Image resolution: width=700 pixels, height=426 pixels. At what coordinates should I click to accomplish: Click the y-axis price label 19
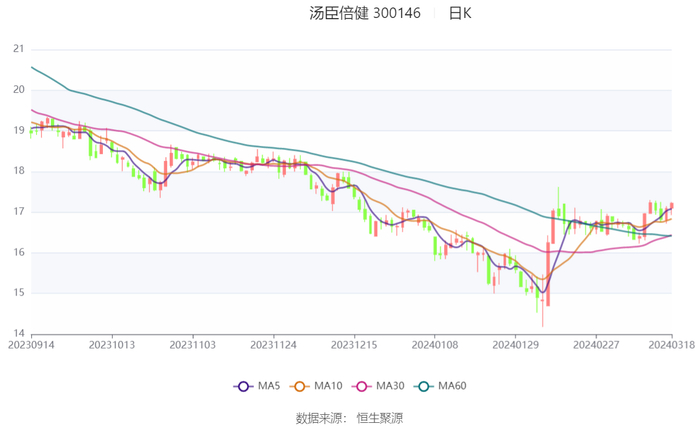[x=18, y=130]
